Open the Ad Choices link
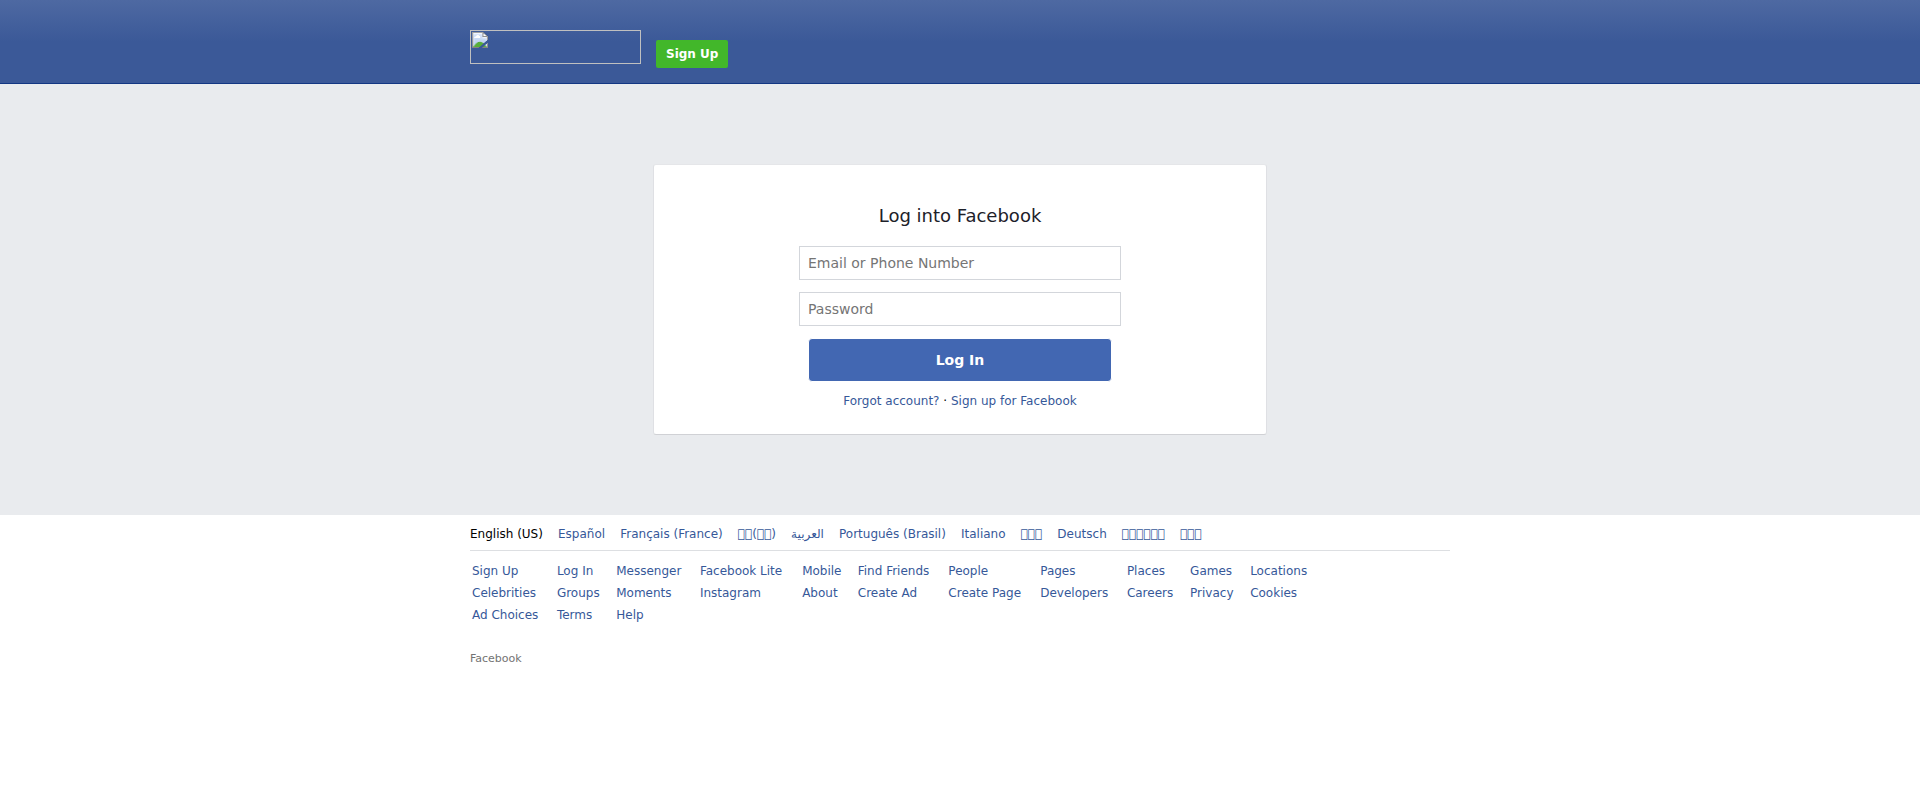 (505, 615)
